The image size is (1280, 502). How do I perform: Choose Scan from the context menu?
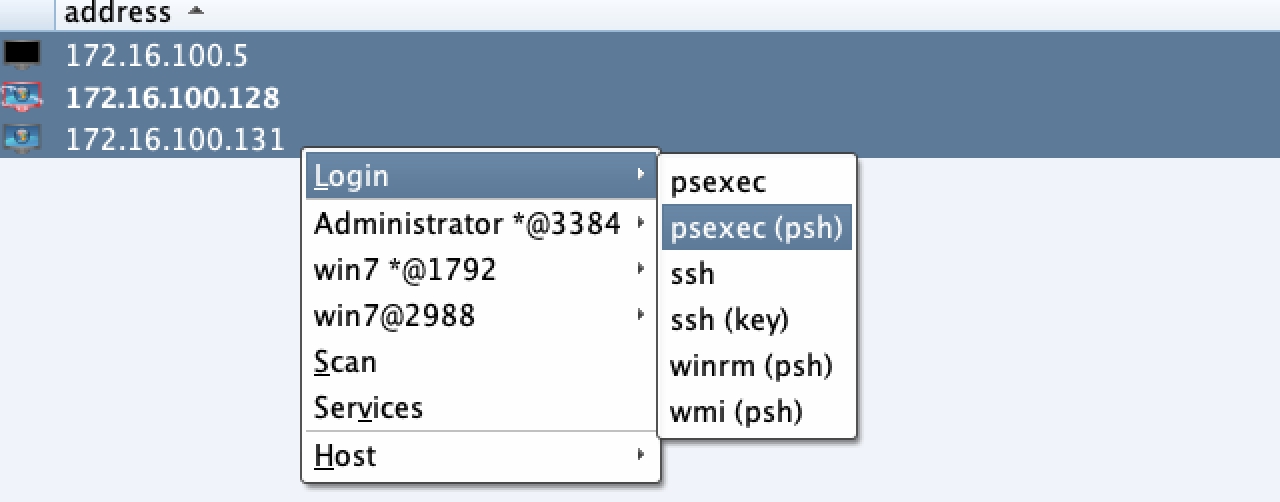[345, 361]
